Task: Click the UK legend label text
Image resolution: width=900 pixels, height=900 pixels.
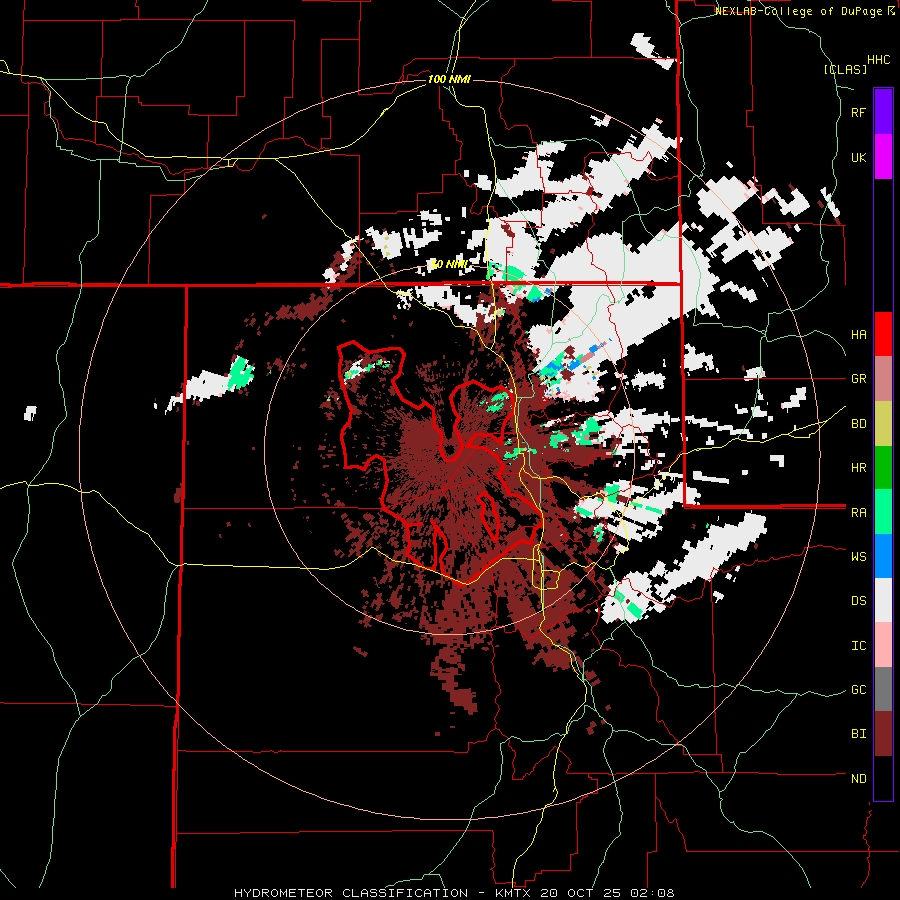Action: 859,158
